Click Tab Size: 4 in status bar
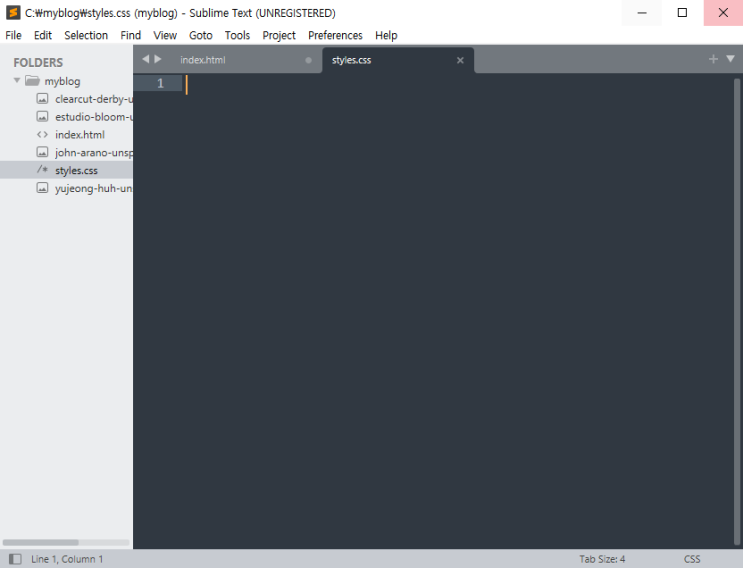Viewport: 743px width, 568px height. tap(602, 559)
